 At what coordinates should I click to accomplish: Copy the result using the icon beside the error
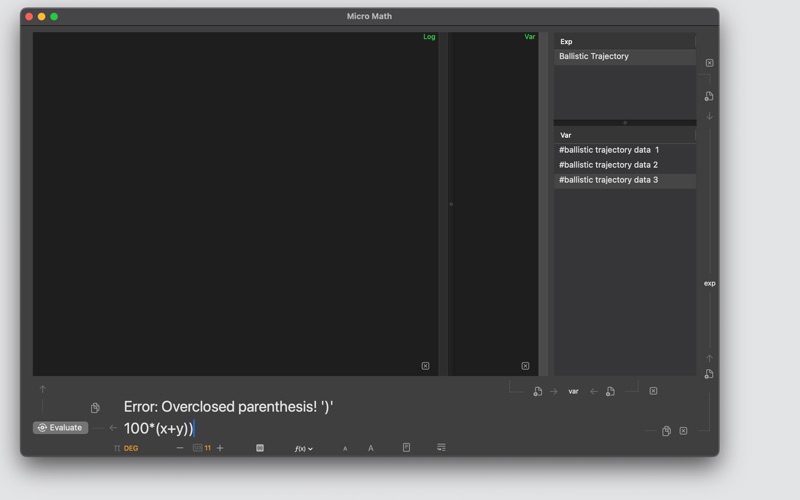[x=95, y=408]
